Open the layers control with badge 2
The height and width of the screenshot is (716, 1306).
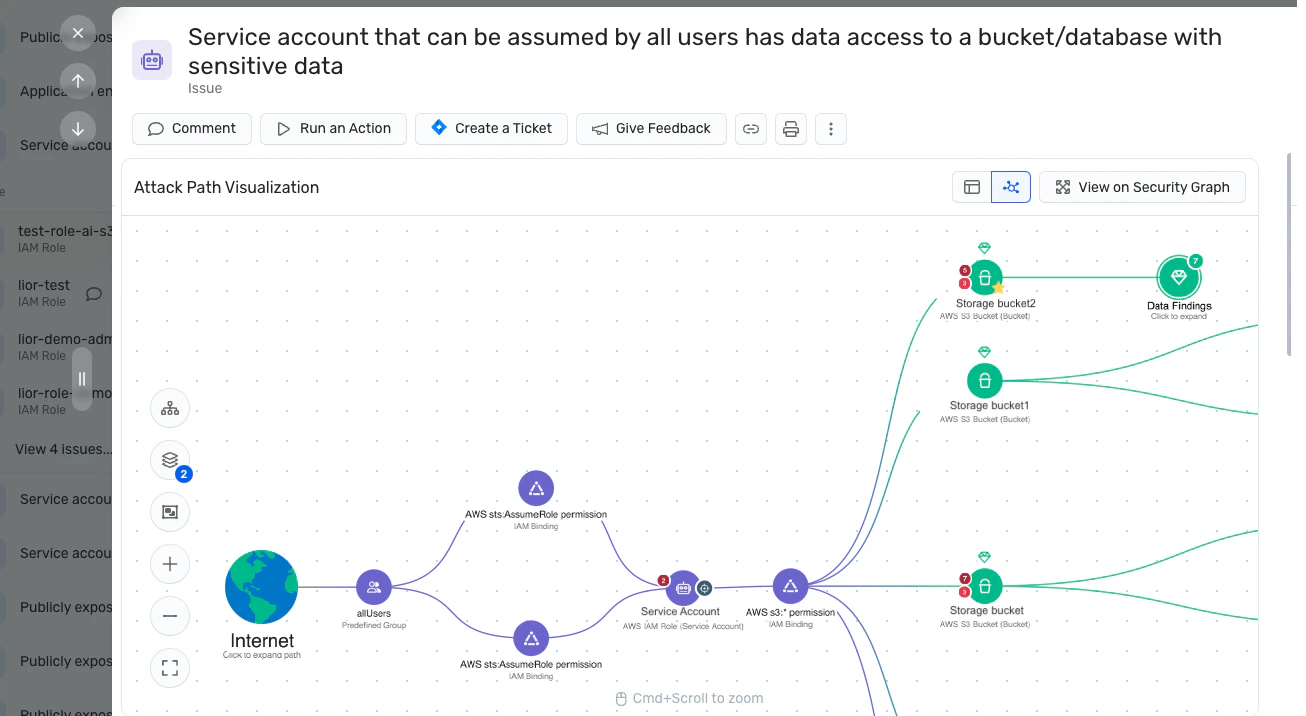[x=170, y=460]
